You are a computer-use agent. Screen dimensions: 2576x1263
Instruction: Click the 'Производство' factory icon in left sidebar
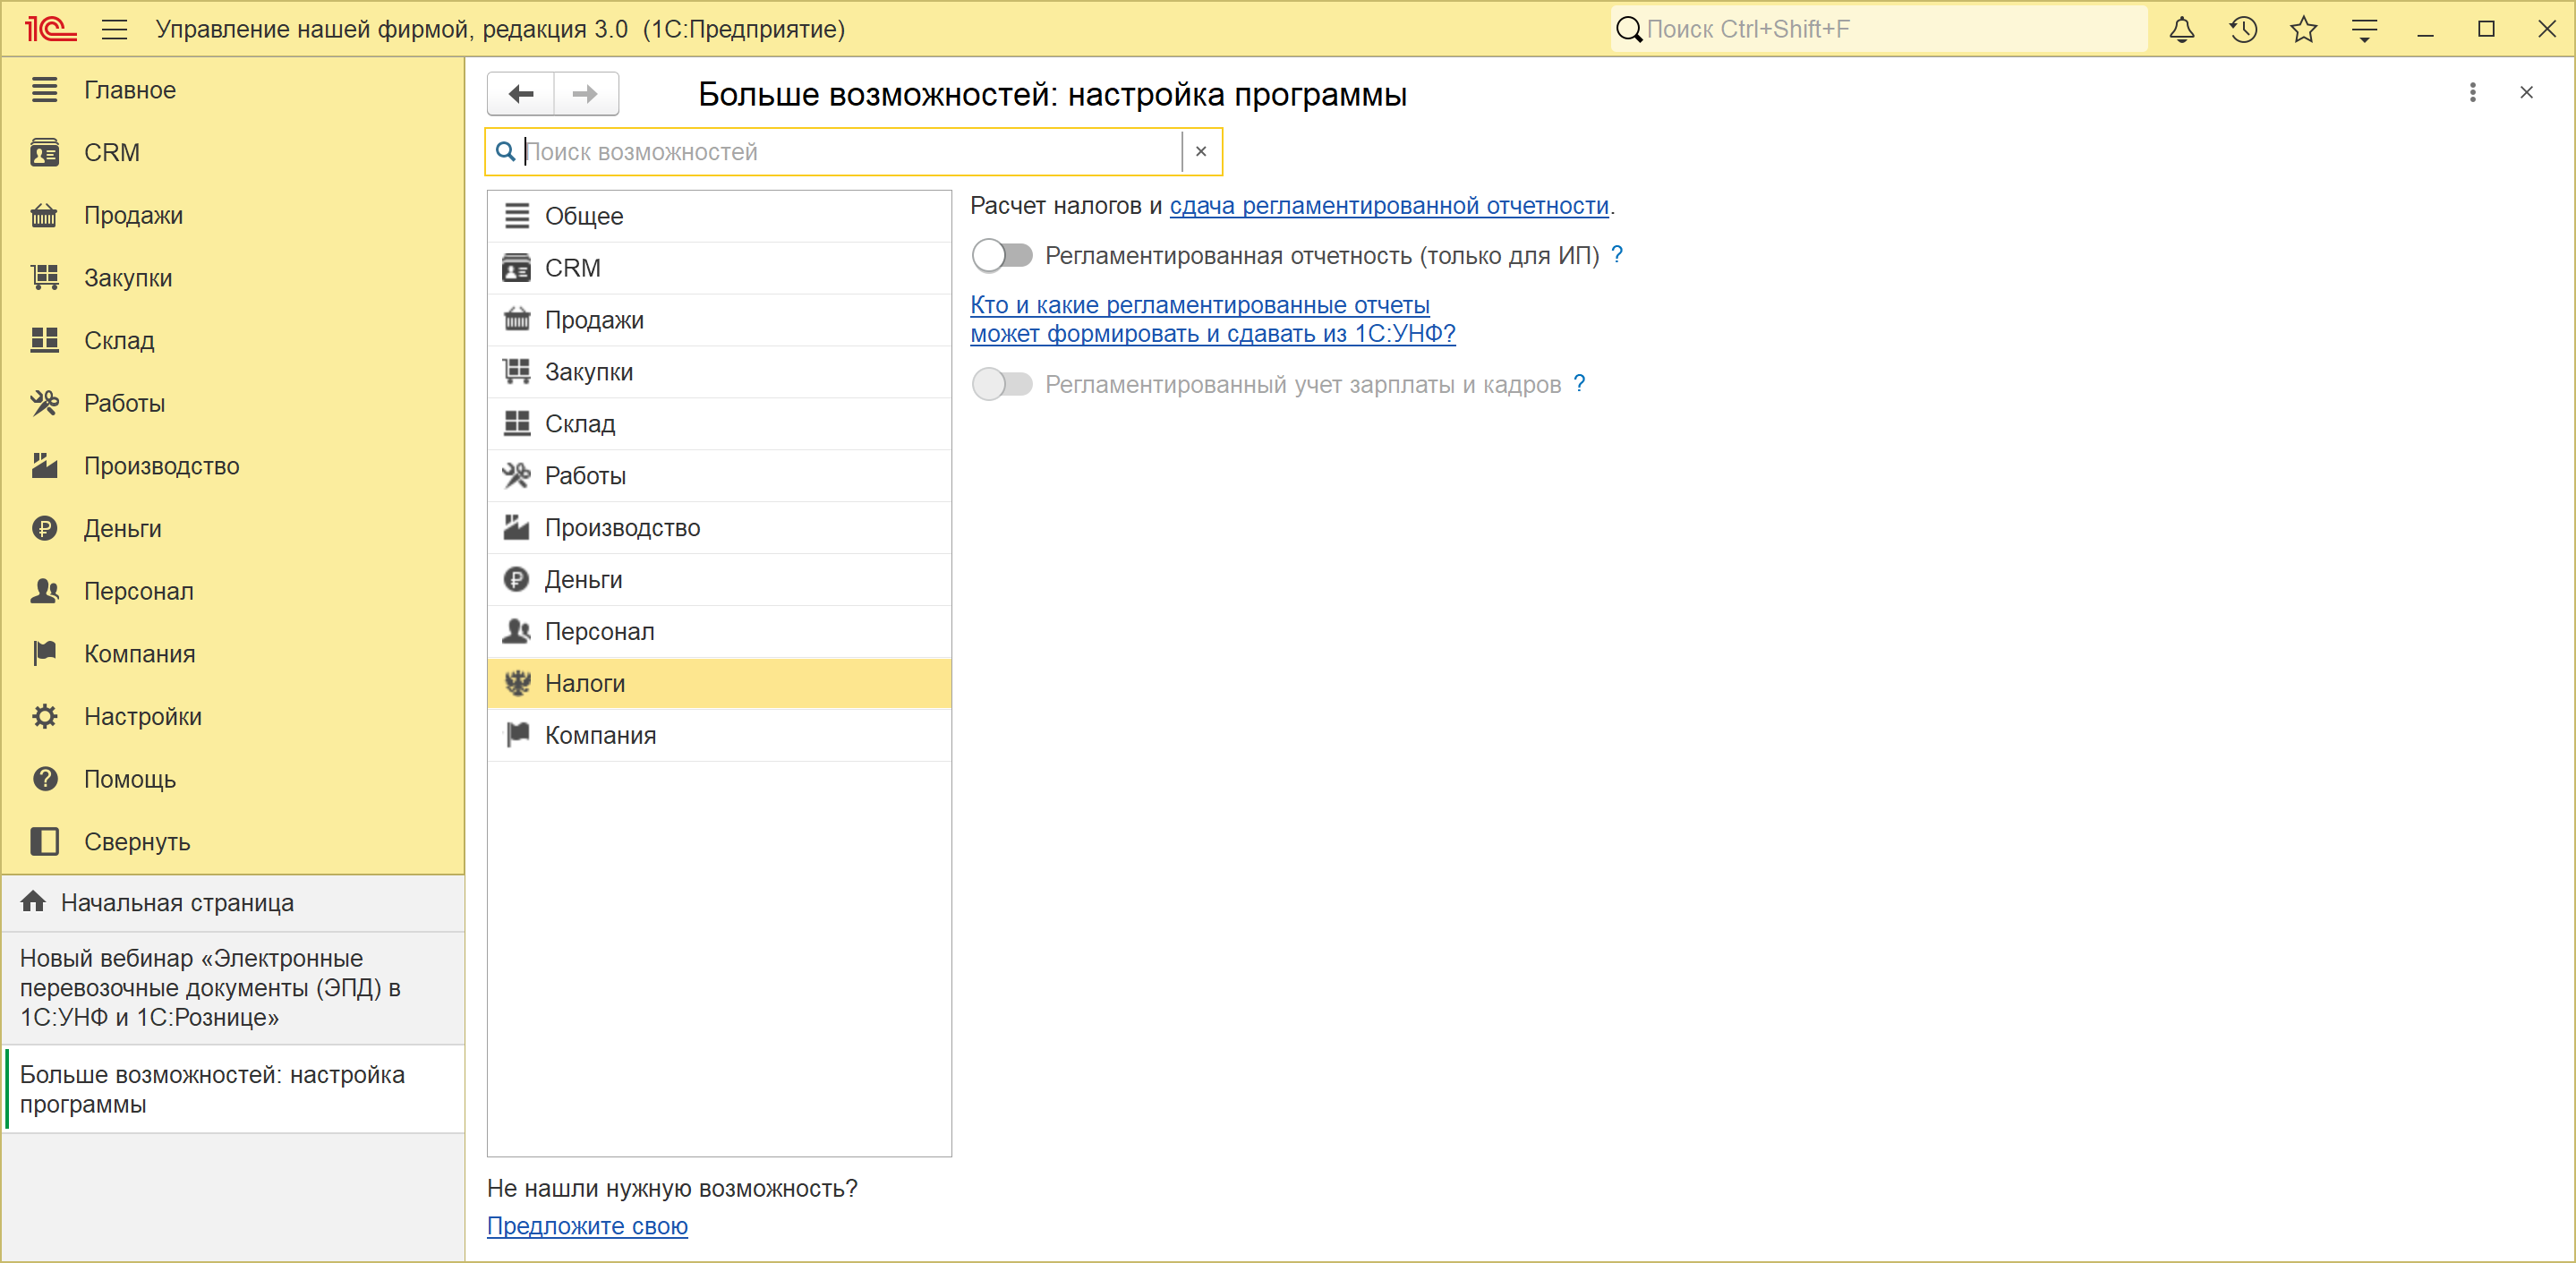[45, 466]
